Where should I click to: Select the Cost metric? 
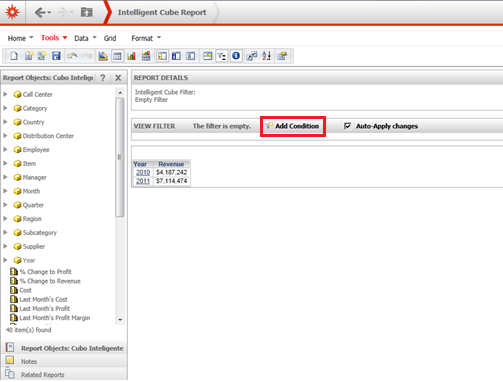tap(25, 290)
